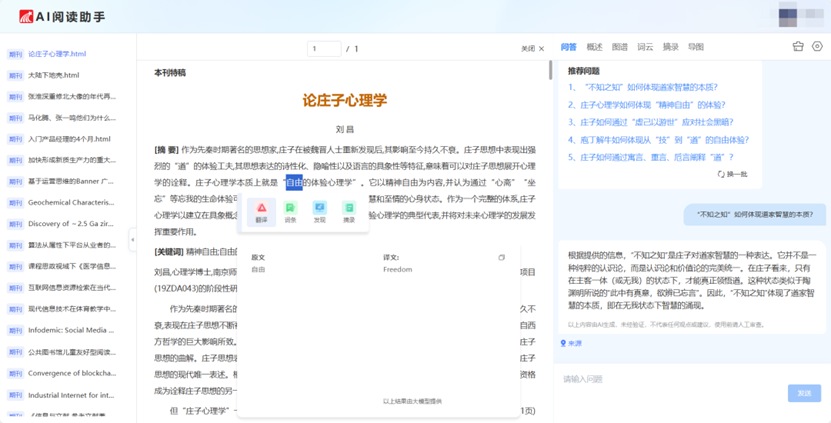Open the settings hexagon icon

[x=817, y=47]
